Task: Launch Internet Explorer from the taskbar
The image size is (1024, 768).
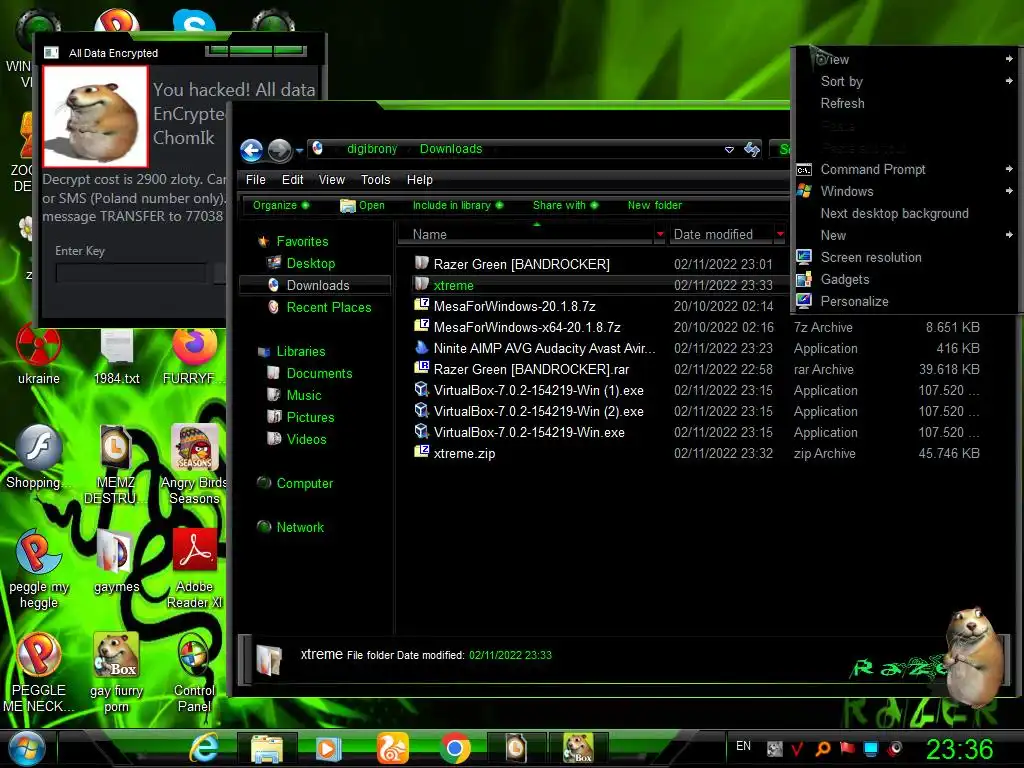Action: coord(204,748)
